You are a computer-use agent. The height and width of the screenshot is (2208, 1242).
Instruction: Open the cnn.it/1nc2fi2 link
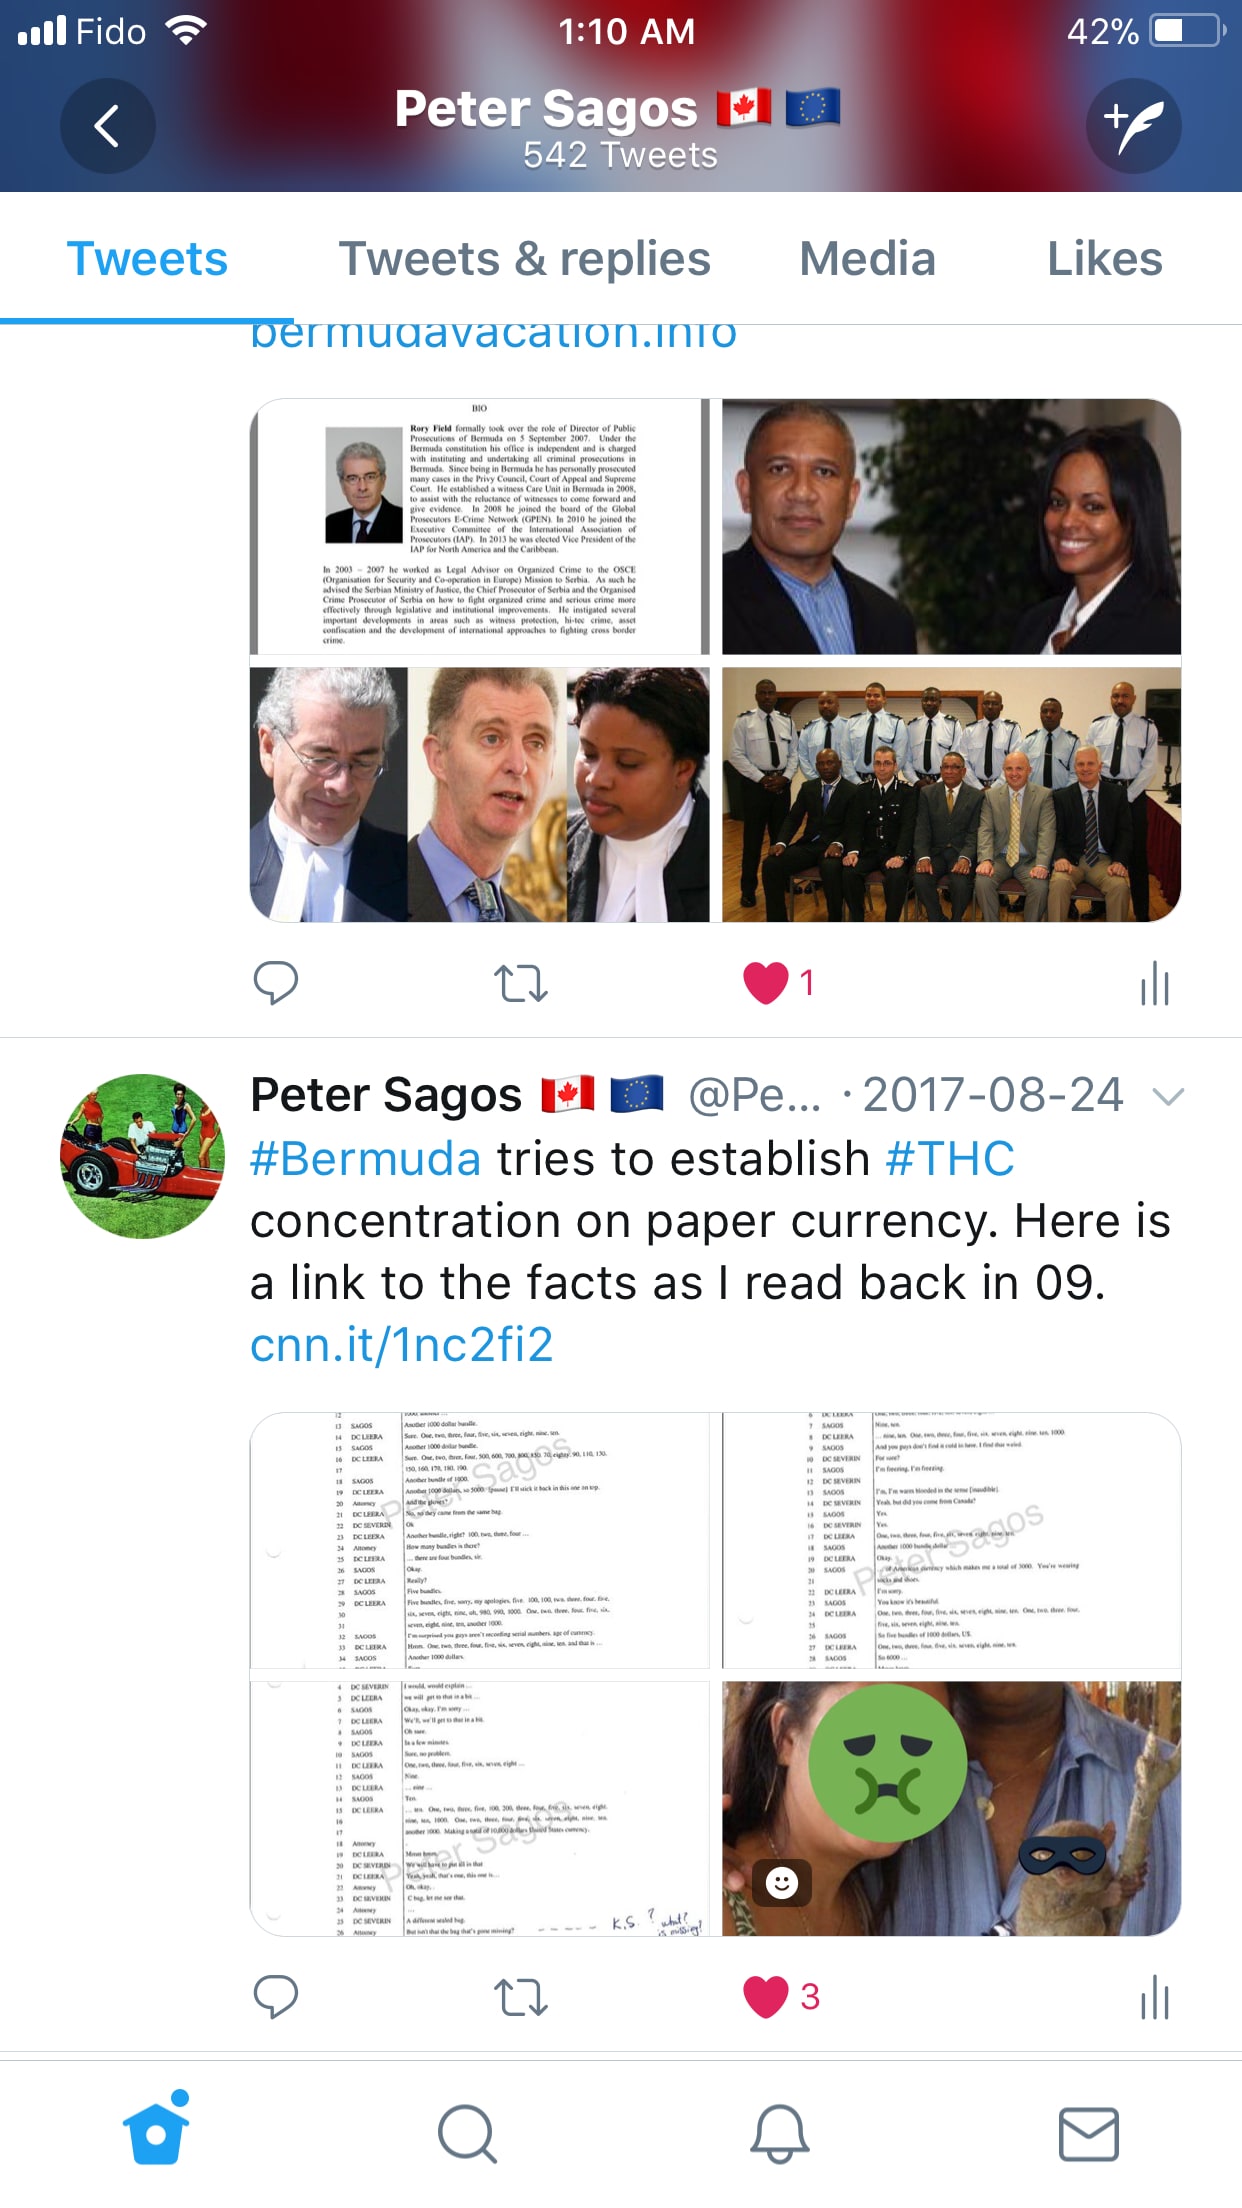pos(401,1345)
